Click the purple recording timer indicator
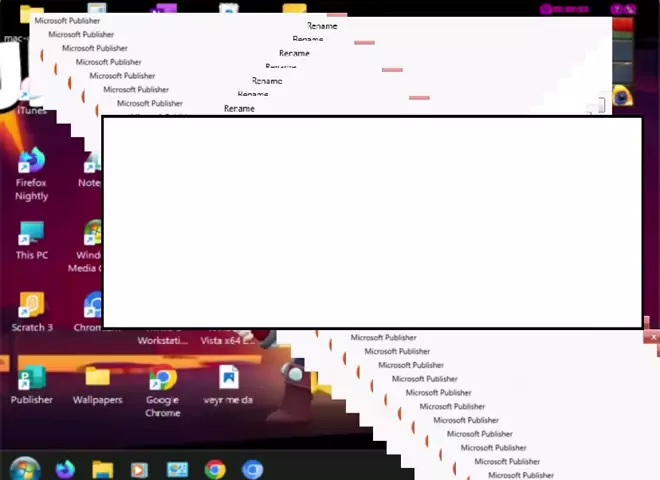Image resolution: width=660 pixels, height=480 pixels. [x=565, y=9]
